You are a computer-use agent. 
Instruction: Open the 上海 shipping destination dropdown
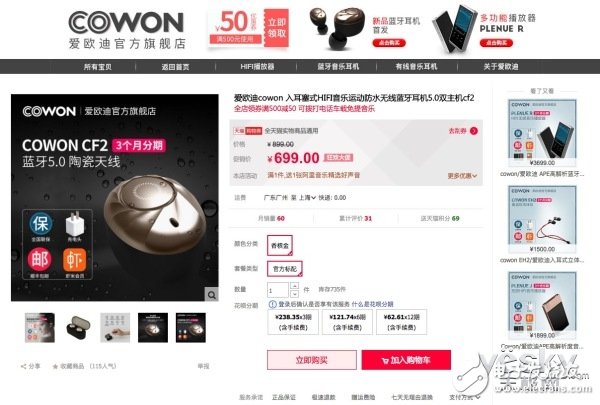[307, 198]
